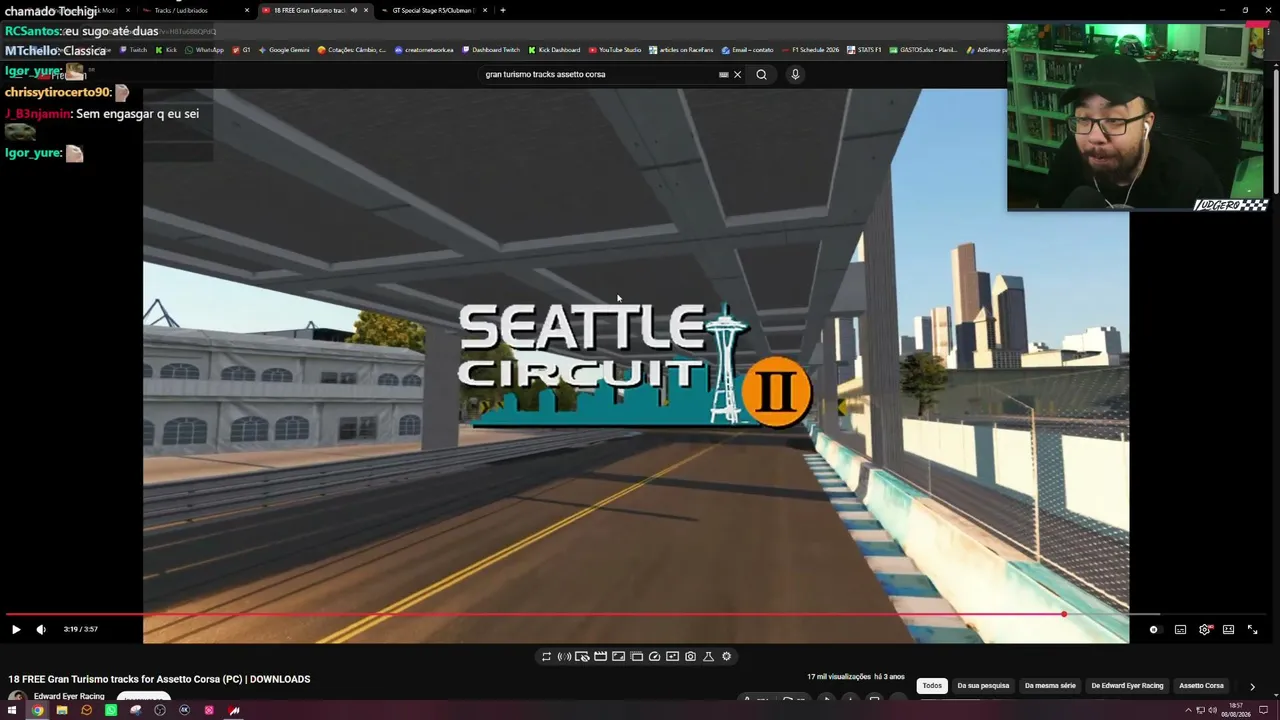Select the 'Da mesma série' filter chip

click(x=1050, y=686)
